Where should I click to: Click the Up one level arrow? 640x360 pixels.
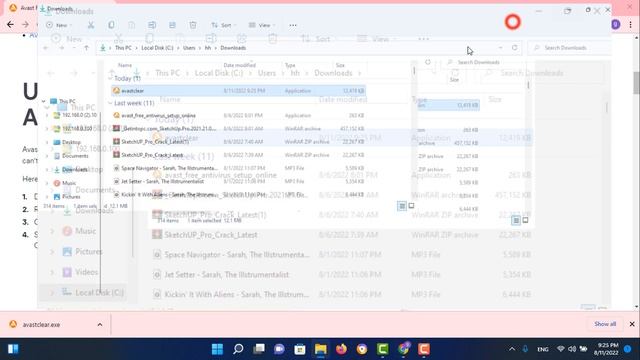click(x=86, y=48)
